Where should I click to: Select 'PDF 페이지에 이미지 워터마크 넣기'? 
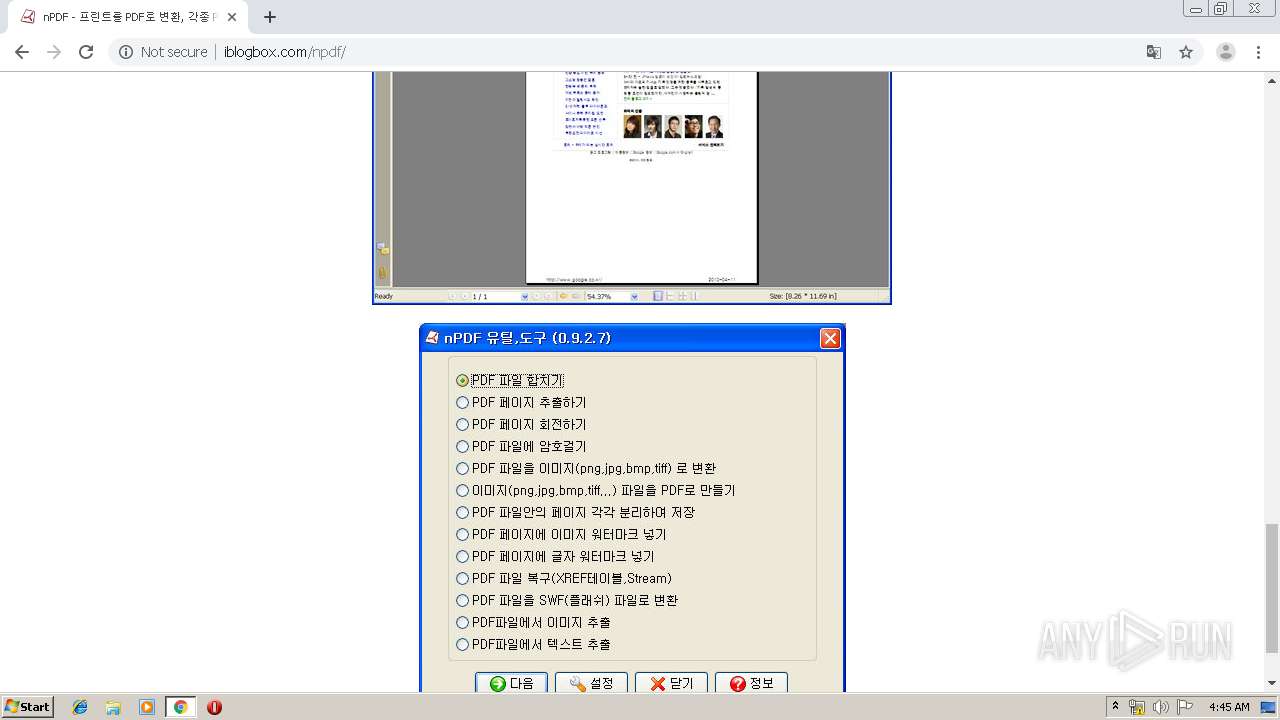pyautogui.click(x=462, y=535)
